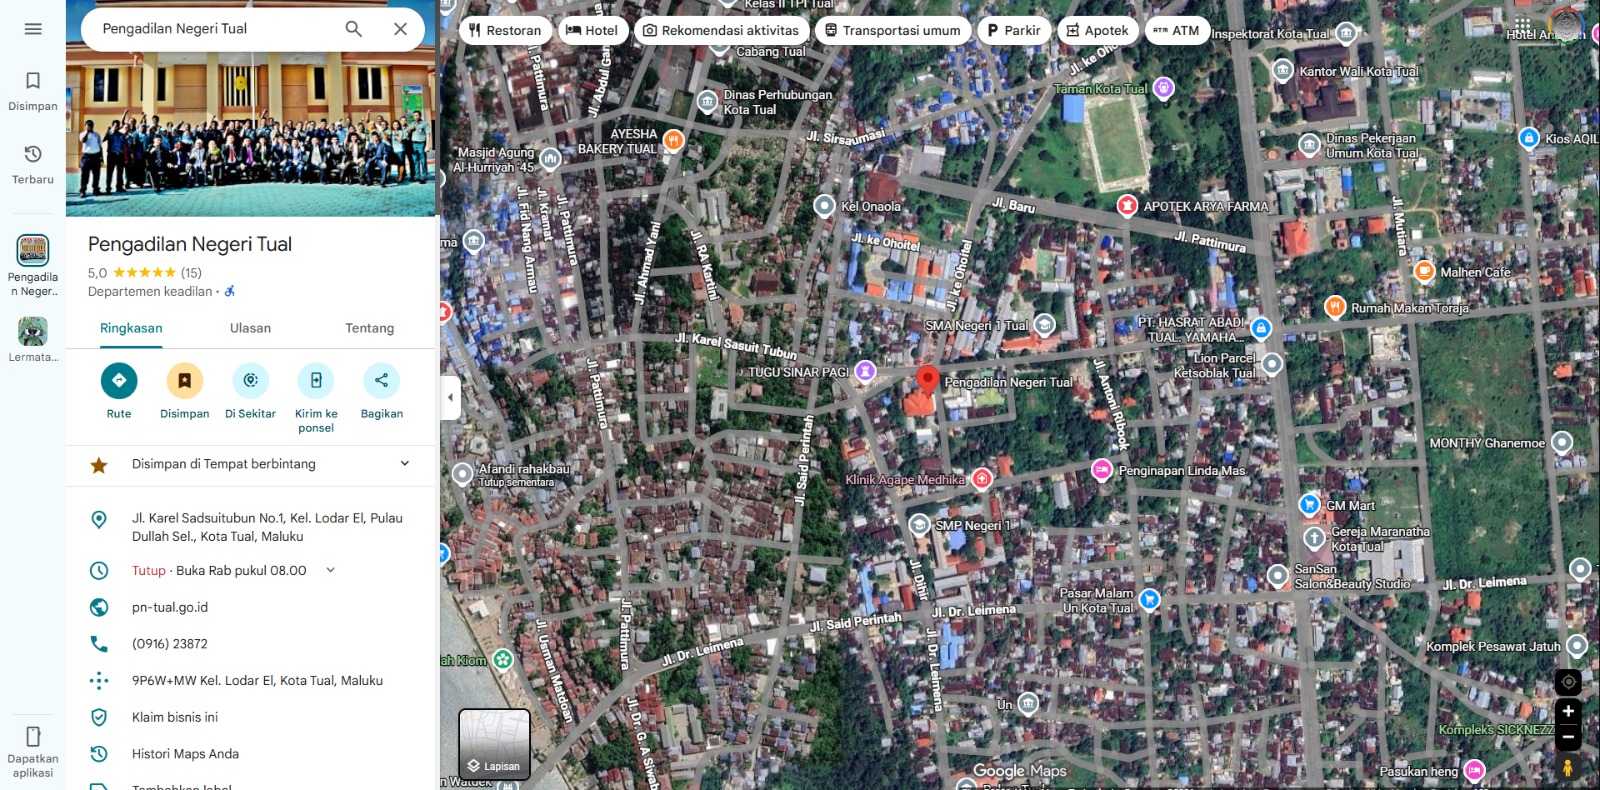Click AYESHA BAKERY TUAL map marker
Viewport: 1600px width, 790px height.
coord(674,140)
